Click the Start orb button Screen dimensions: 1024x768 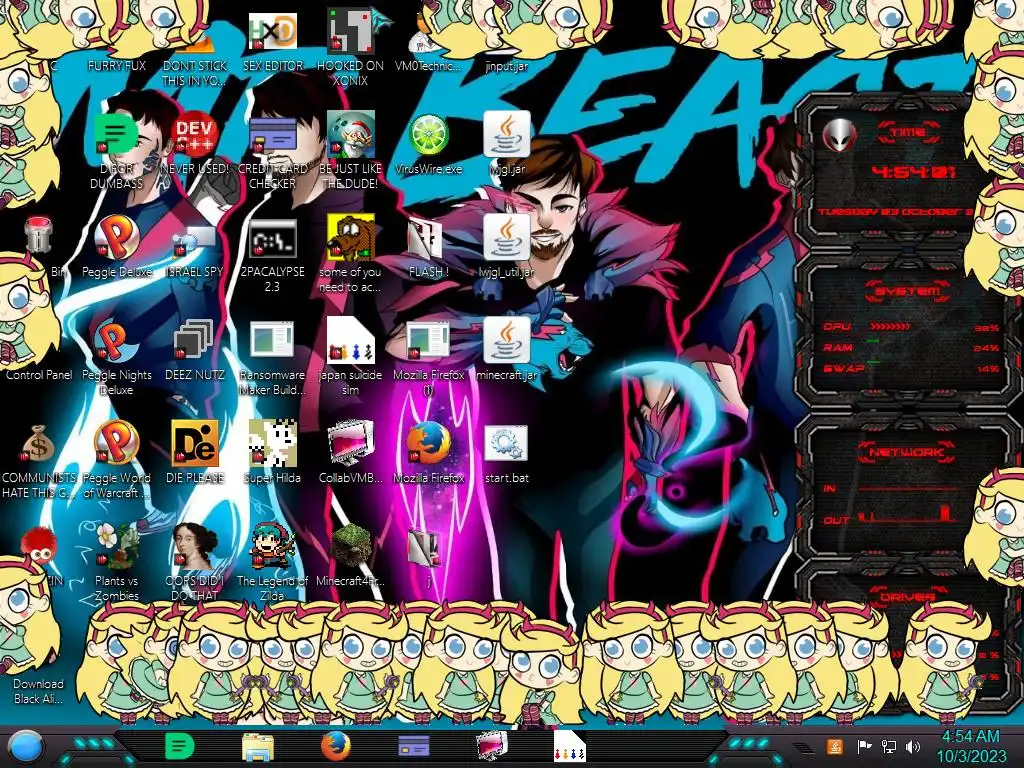tap(27, 746)
